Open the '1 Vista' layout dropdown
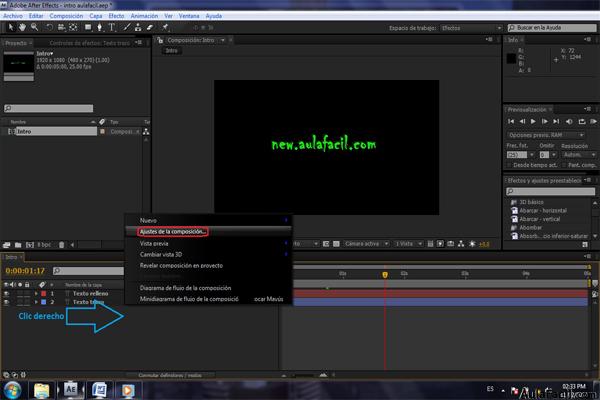The height and width of the screenshot is (400, 600). coord(408,244)
